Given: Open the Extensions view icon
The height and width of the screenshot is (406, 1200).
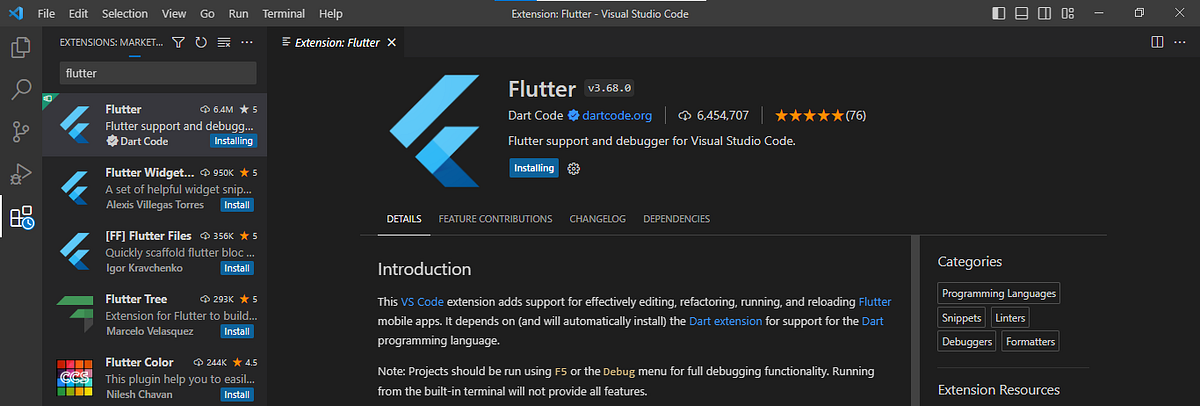Looking at the screenshot, I should click(x=20, y=216).
